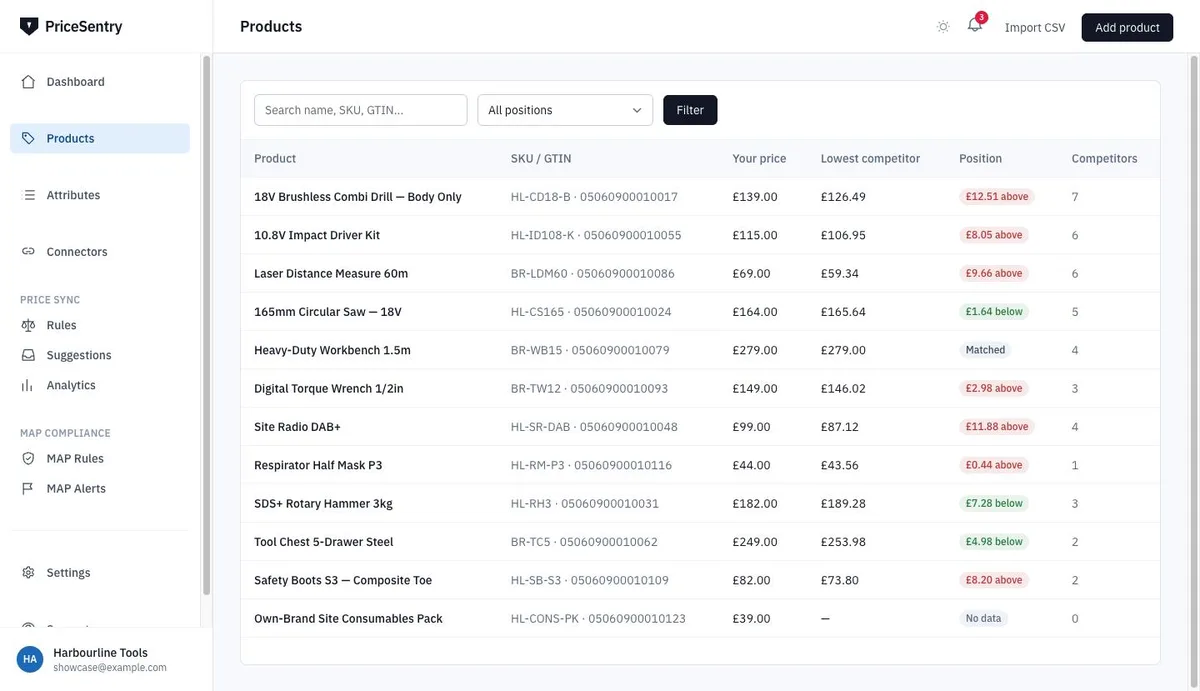Select Suggestions under Price Sync
The width and height of the screenshot is (1200, 691).
pyautogui.click(x=100, y=355)
